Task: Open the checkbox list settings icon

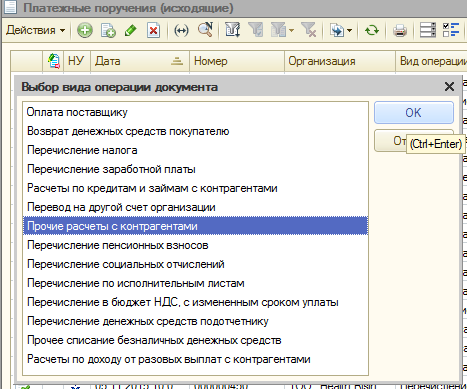Action: [x=451, y=30]
